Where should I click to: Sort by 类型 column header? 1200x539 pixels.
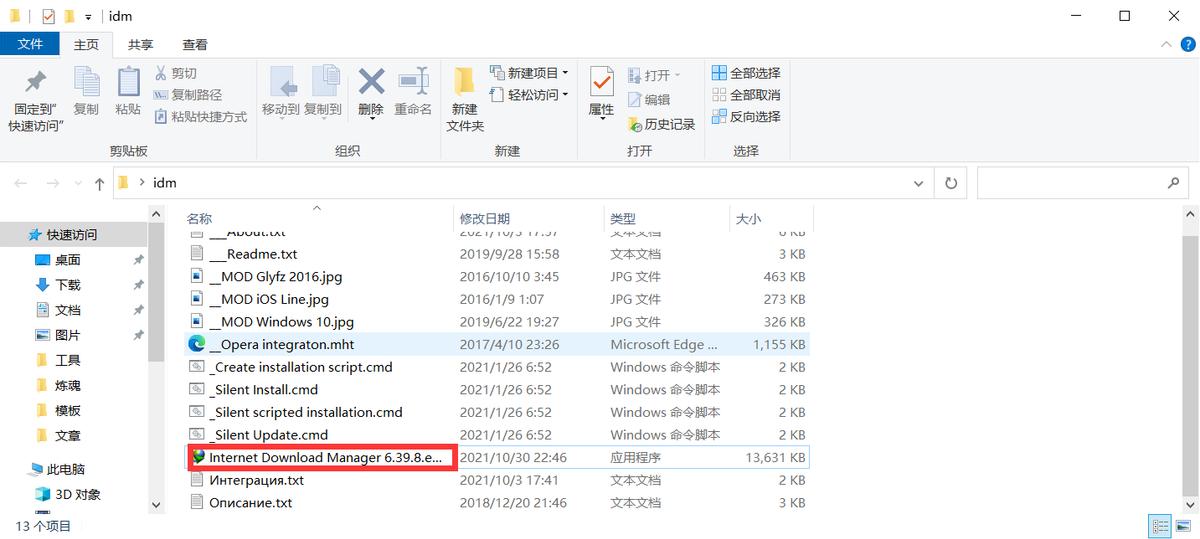pos(623,218)
